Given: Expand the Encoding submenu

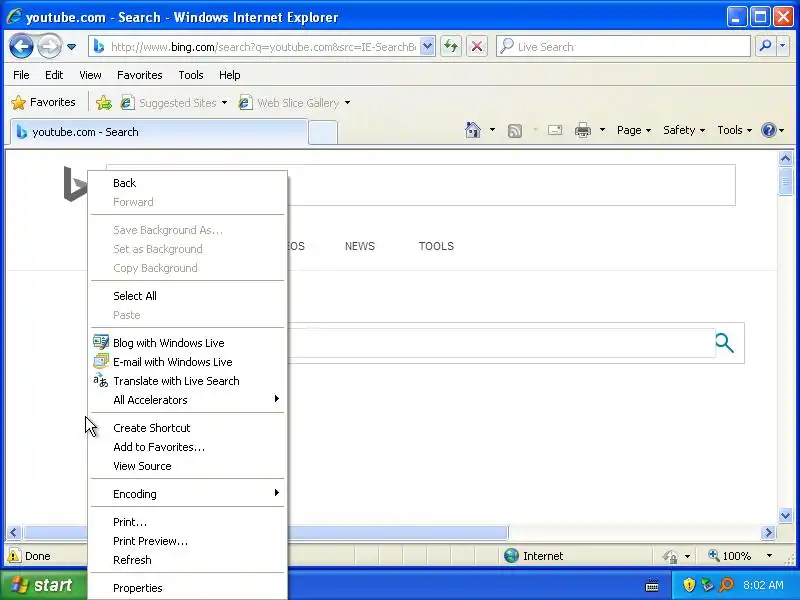Looking at the screenshot, I should [x=187, y=494].
